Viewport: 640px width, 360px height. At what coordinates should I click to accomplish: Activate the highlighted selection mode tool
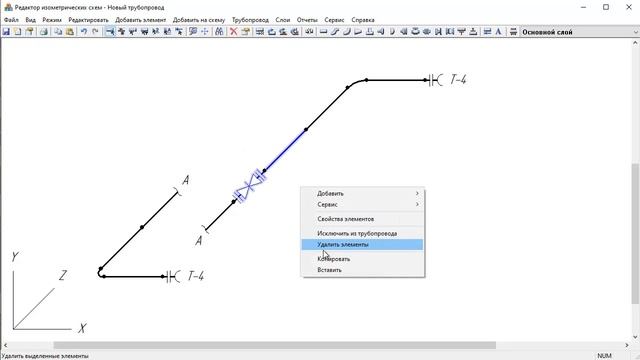(x=110, y=31)
